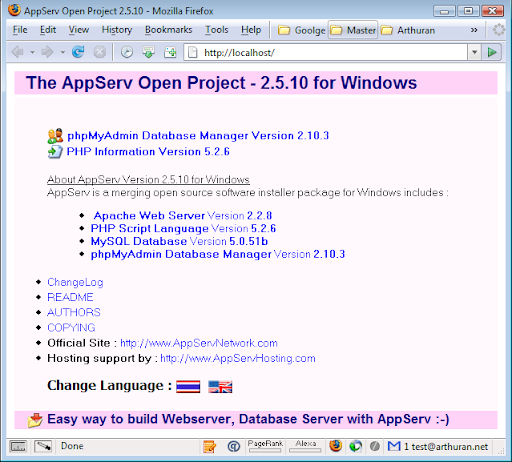Open the clock history toolbar icon
This screenshot has height=462, width=512.
pos(127,52)
